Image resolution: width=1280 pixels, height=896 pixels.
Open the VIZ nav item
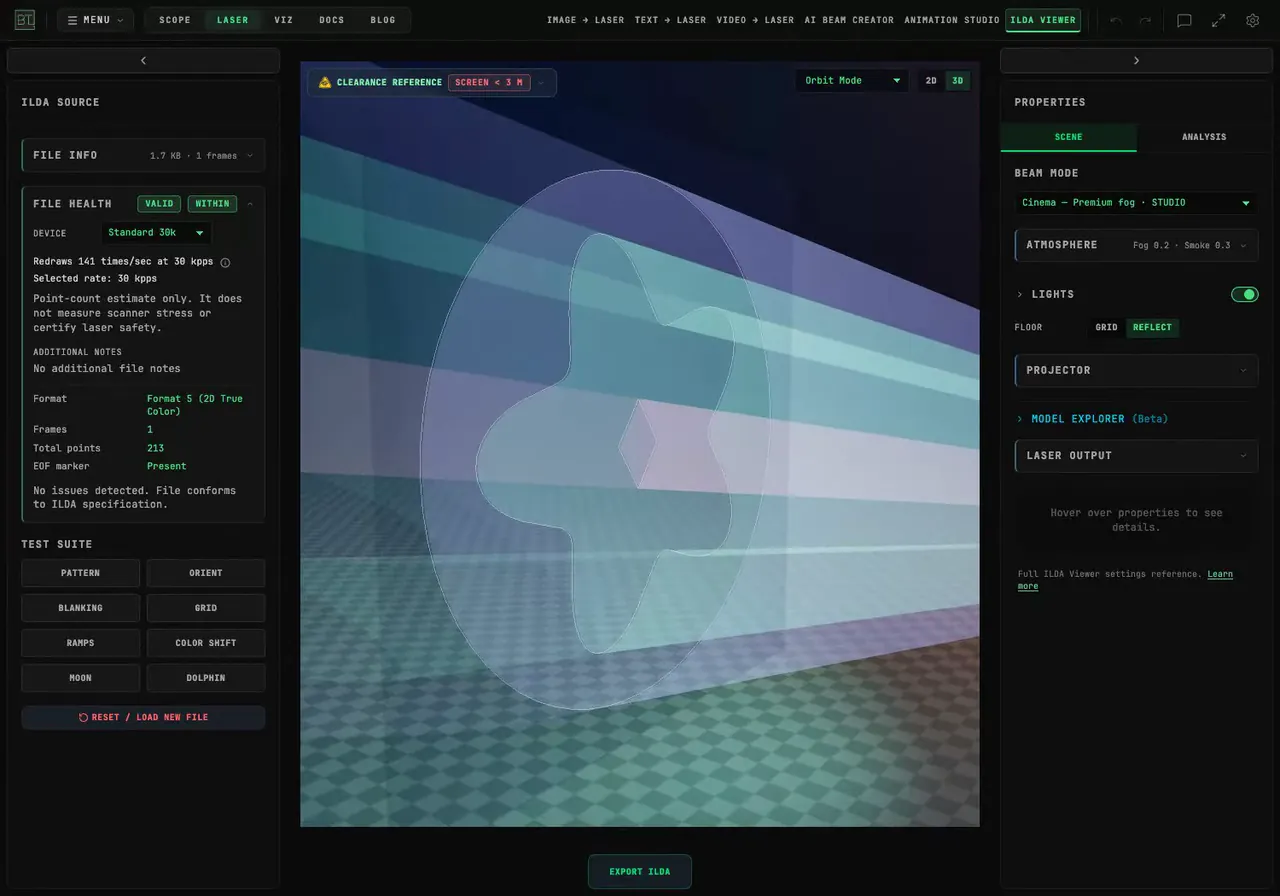point(284,20)
